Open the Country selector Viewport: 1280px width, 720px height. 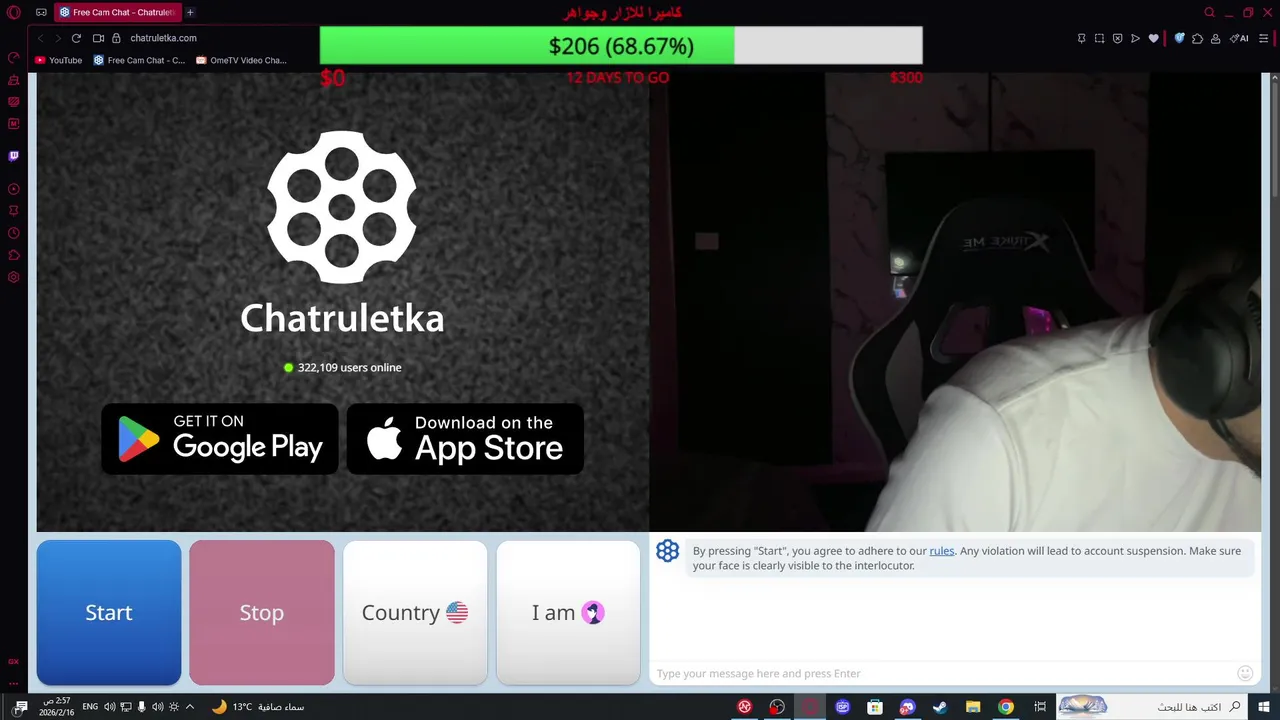pyautogui.click(x=415, y=612)
